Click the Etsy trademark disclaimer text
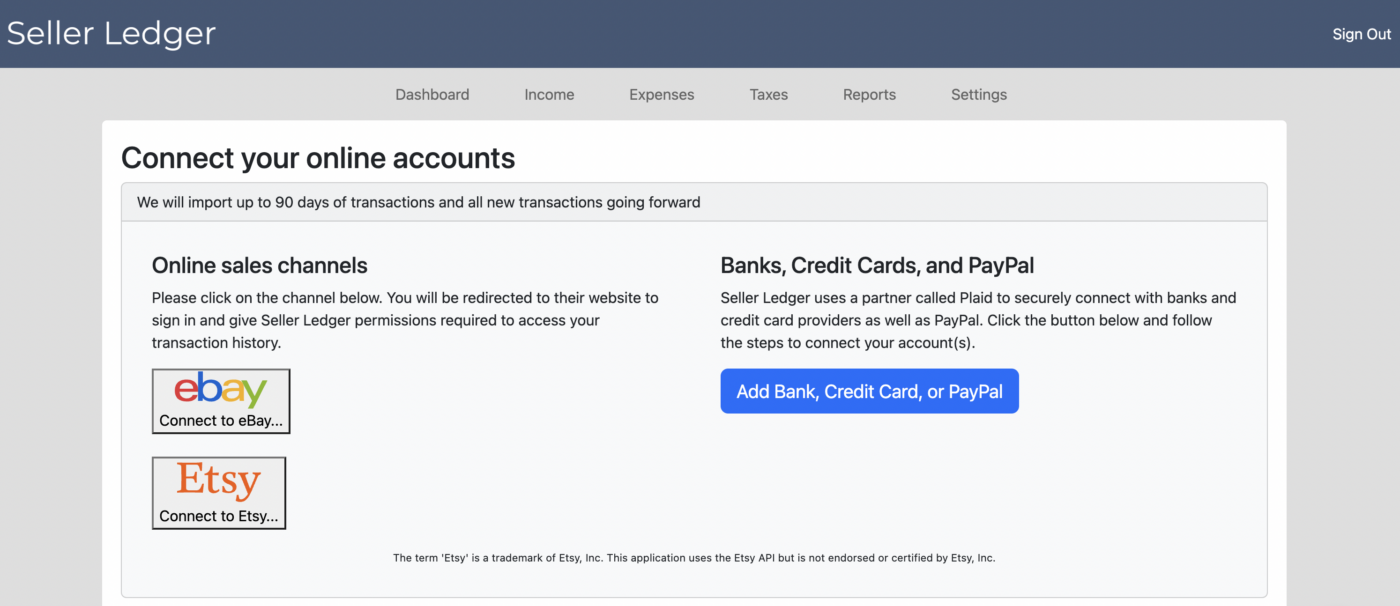This screenshot has width=1400, height=606. 694,558
